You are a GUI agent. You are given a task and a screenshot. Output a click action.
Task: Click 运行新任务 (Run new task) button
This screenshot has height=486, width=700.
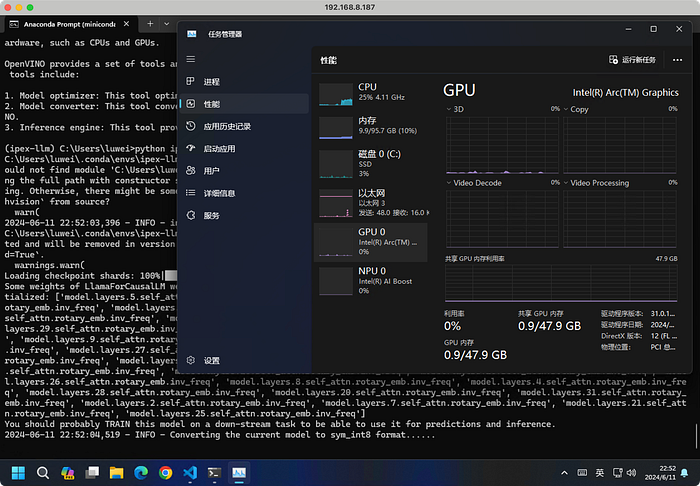tap(632, 60)
